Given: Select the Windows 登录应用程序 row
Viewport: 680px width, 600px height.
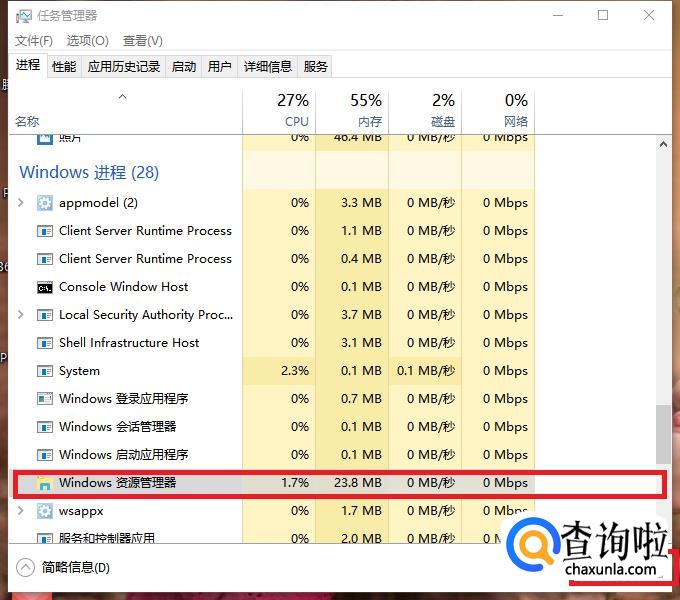Looking at the screenshot, I should [271, 398].
